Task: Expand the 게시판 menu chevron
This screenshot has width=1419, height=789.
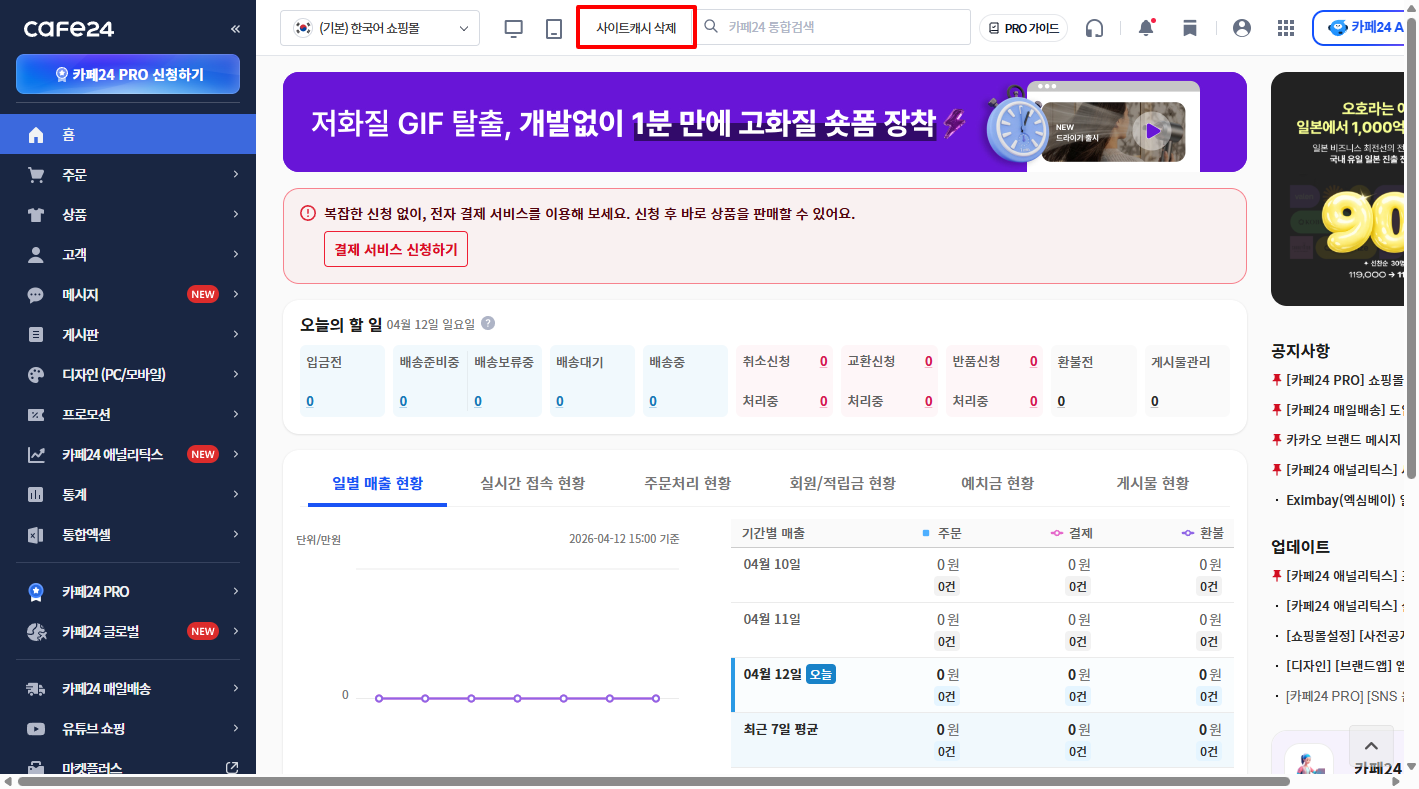Action: pyautogui.click(x=236, y=335)
